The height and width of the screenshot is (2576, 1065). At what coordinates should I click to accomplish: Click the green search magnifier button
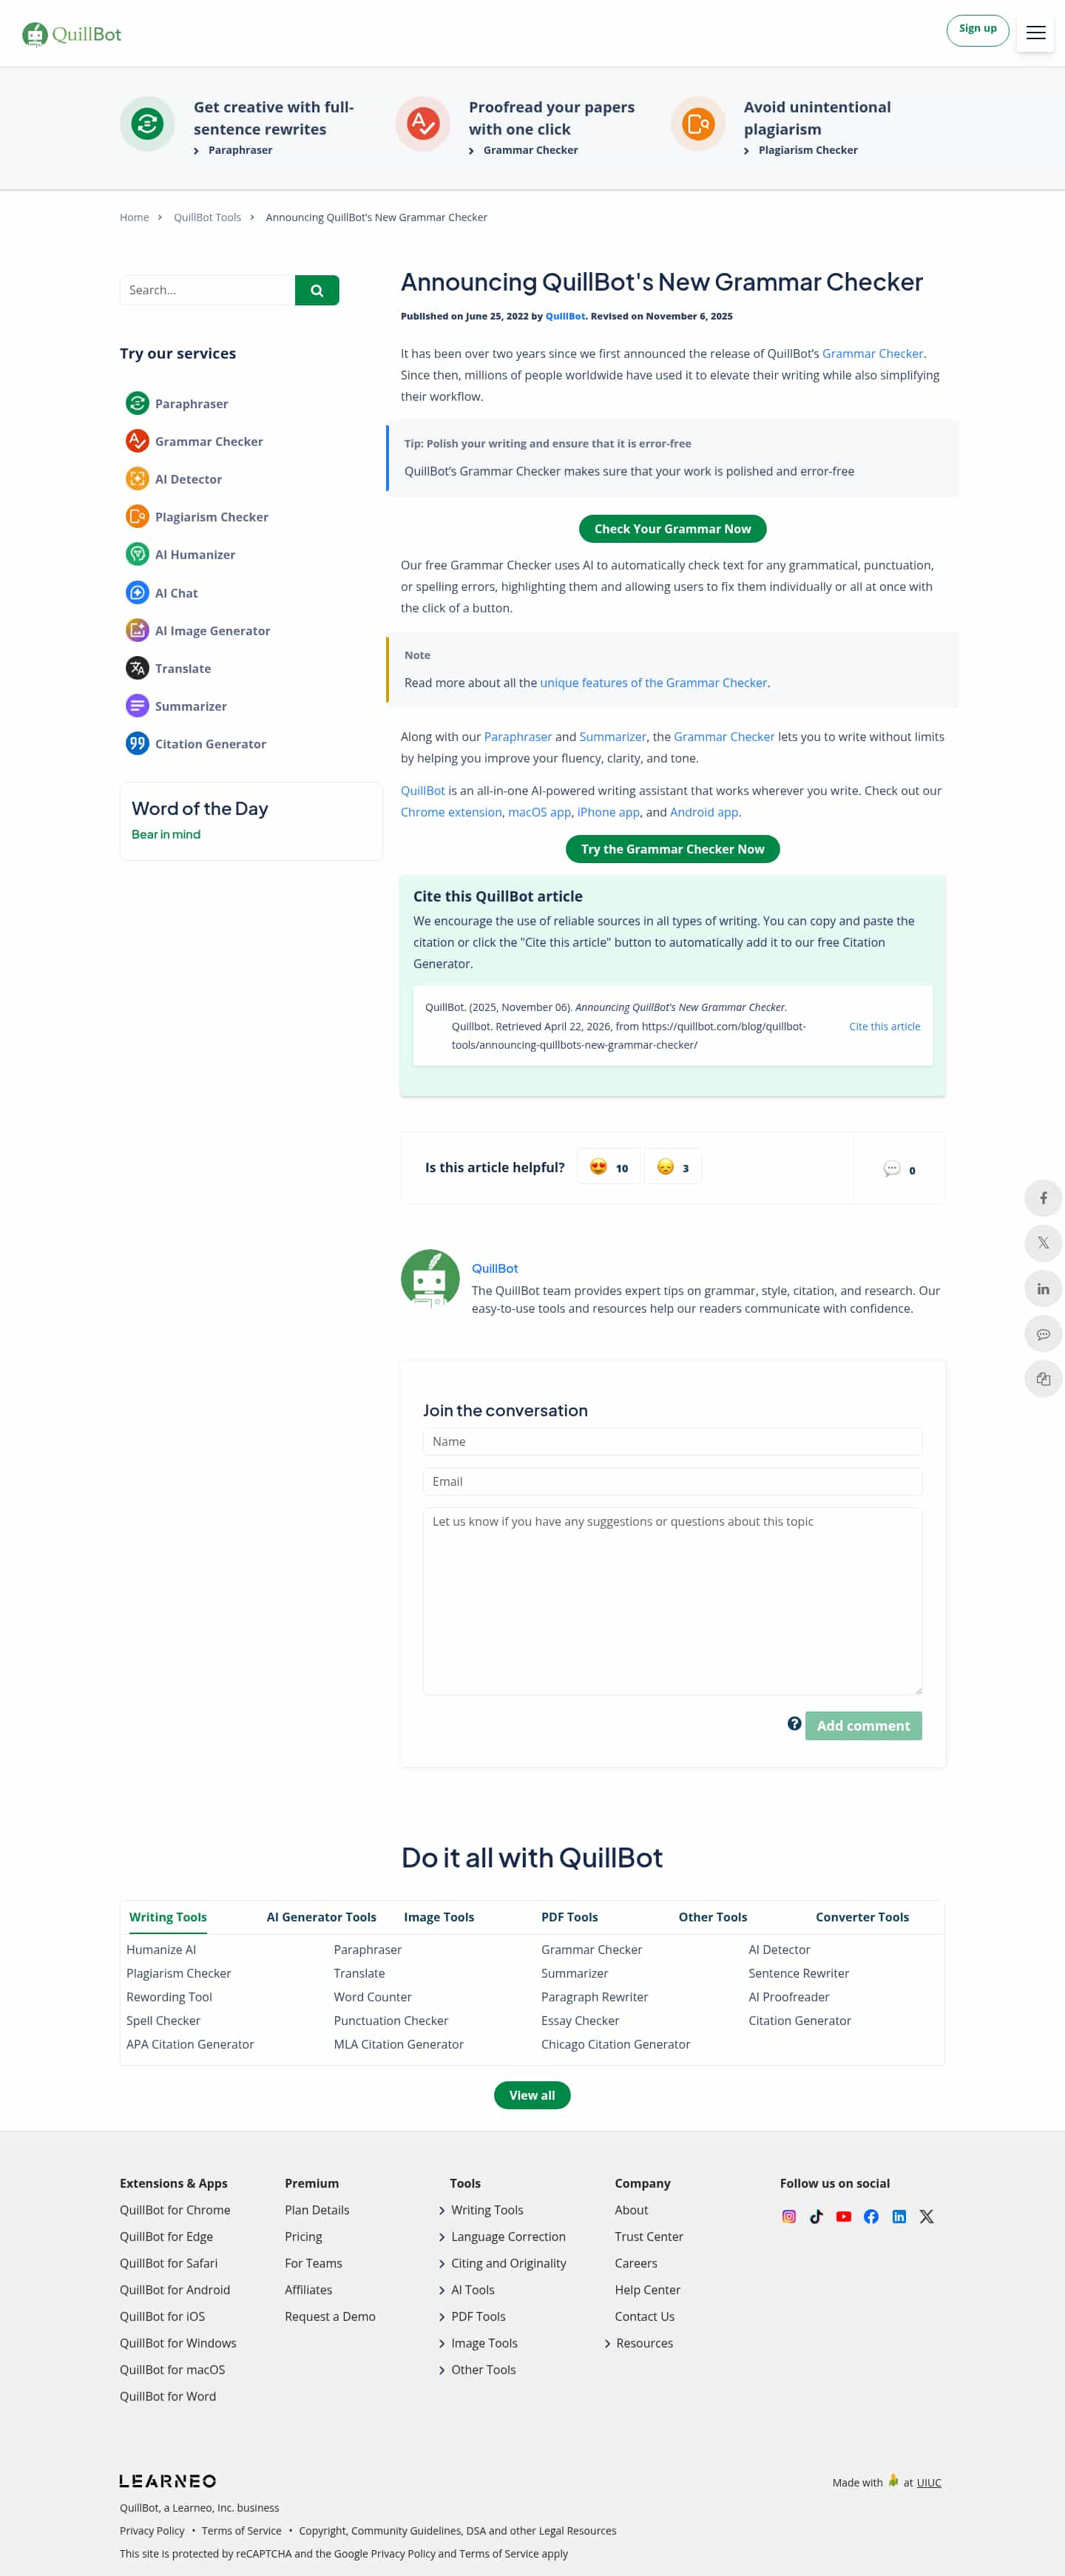click(316, 290)
